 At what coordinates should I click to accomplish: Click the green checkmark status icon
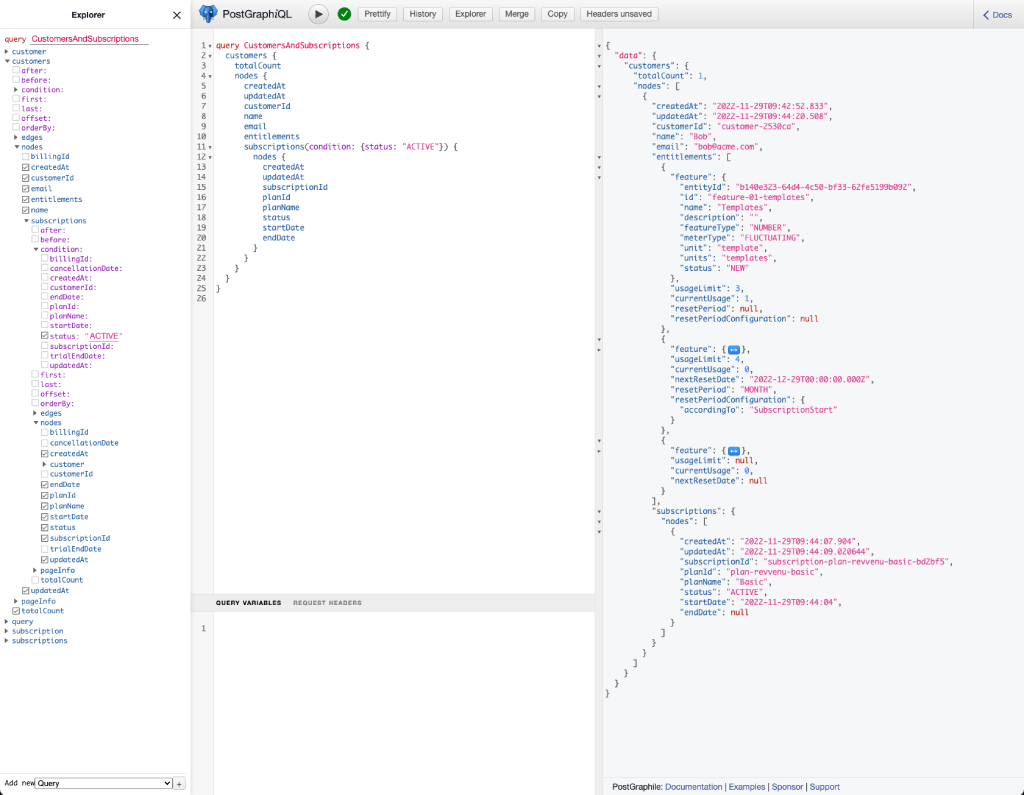[344, 14]
